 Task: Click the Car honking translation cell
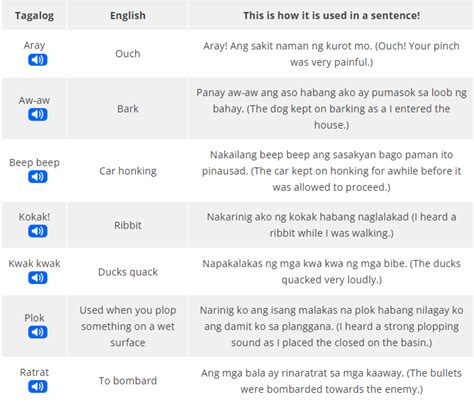click(x=128, y=171)
